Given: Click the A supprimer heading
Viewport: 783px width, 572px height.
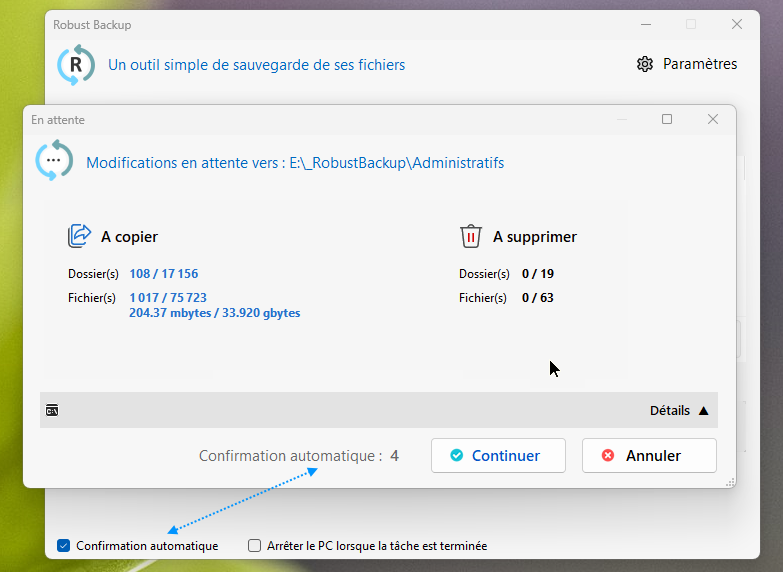Looking at the screenshot, I should point(535,237).
